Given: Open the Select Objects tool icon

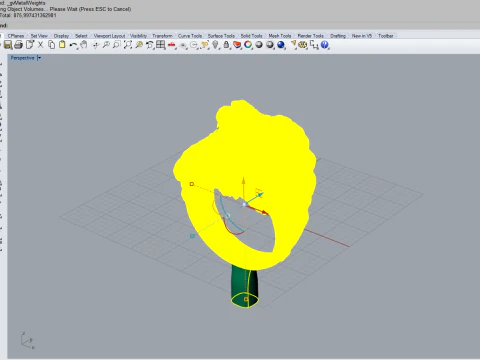Looking at the screenshot, I should [x=204, y=45].
